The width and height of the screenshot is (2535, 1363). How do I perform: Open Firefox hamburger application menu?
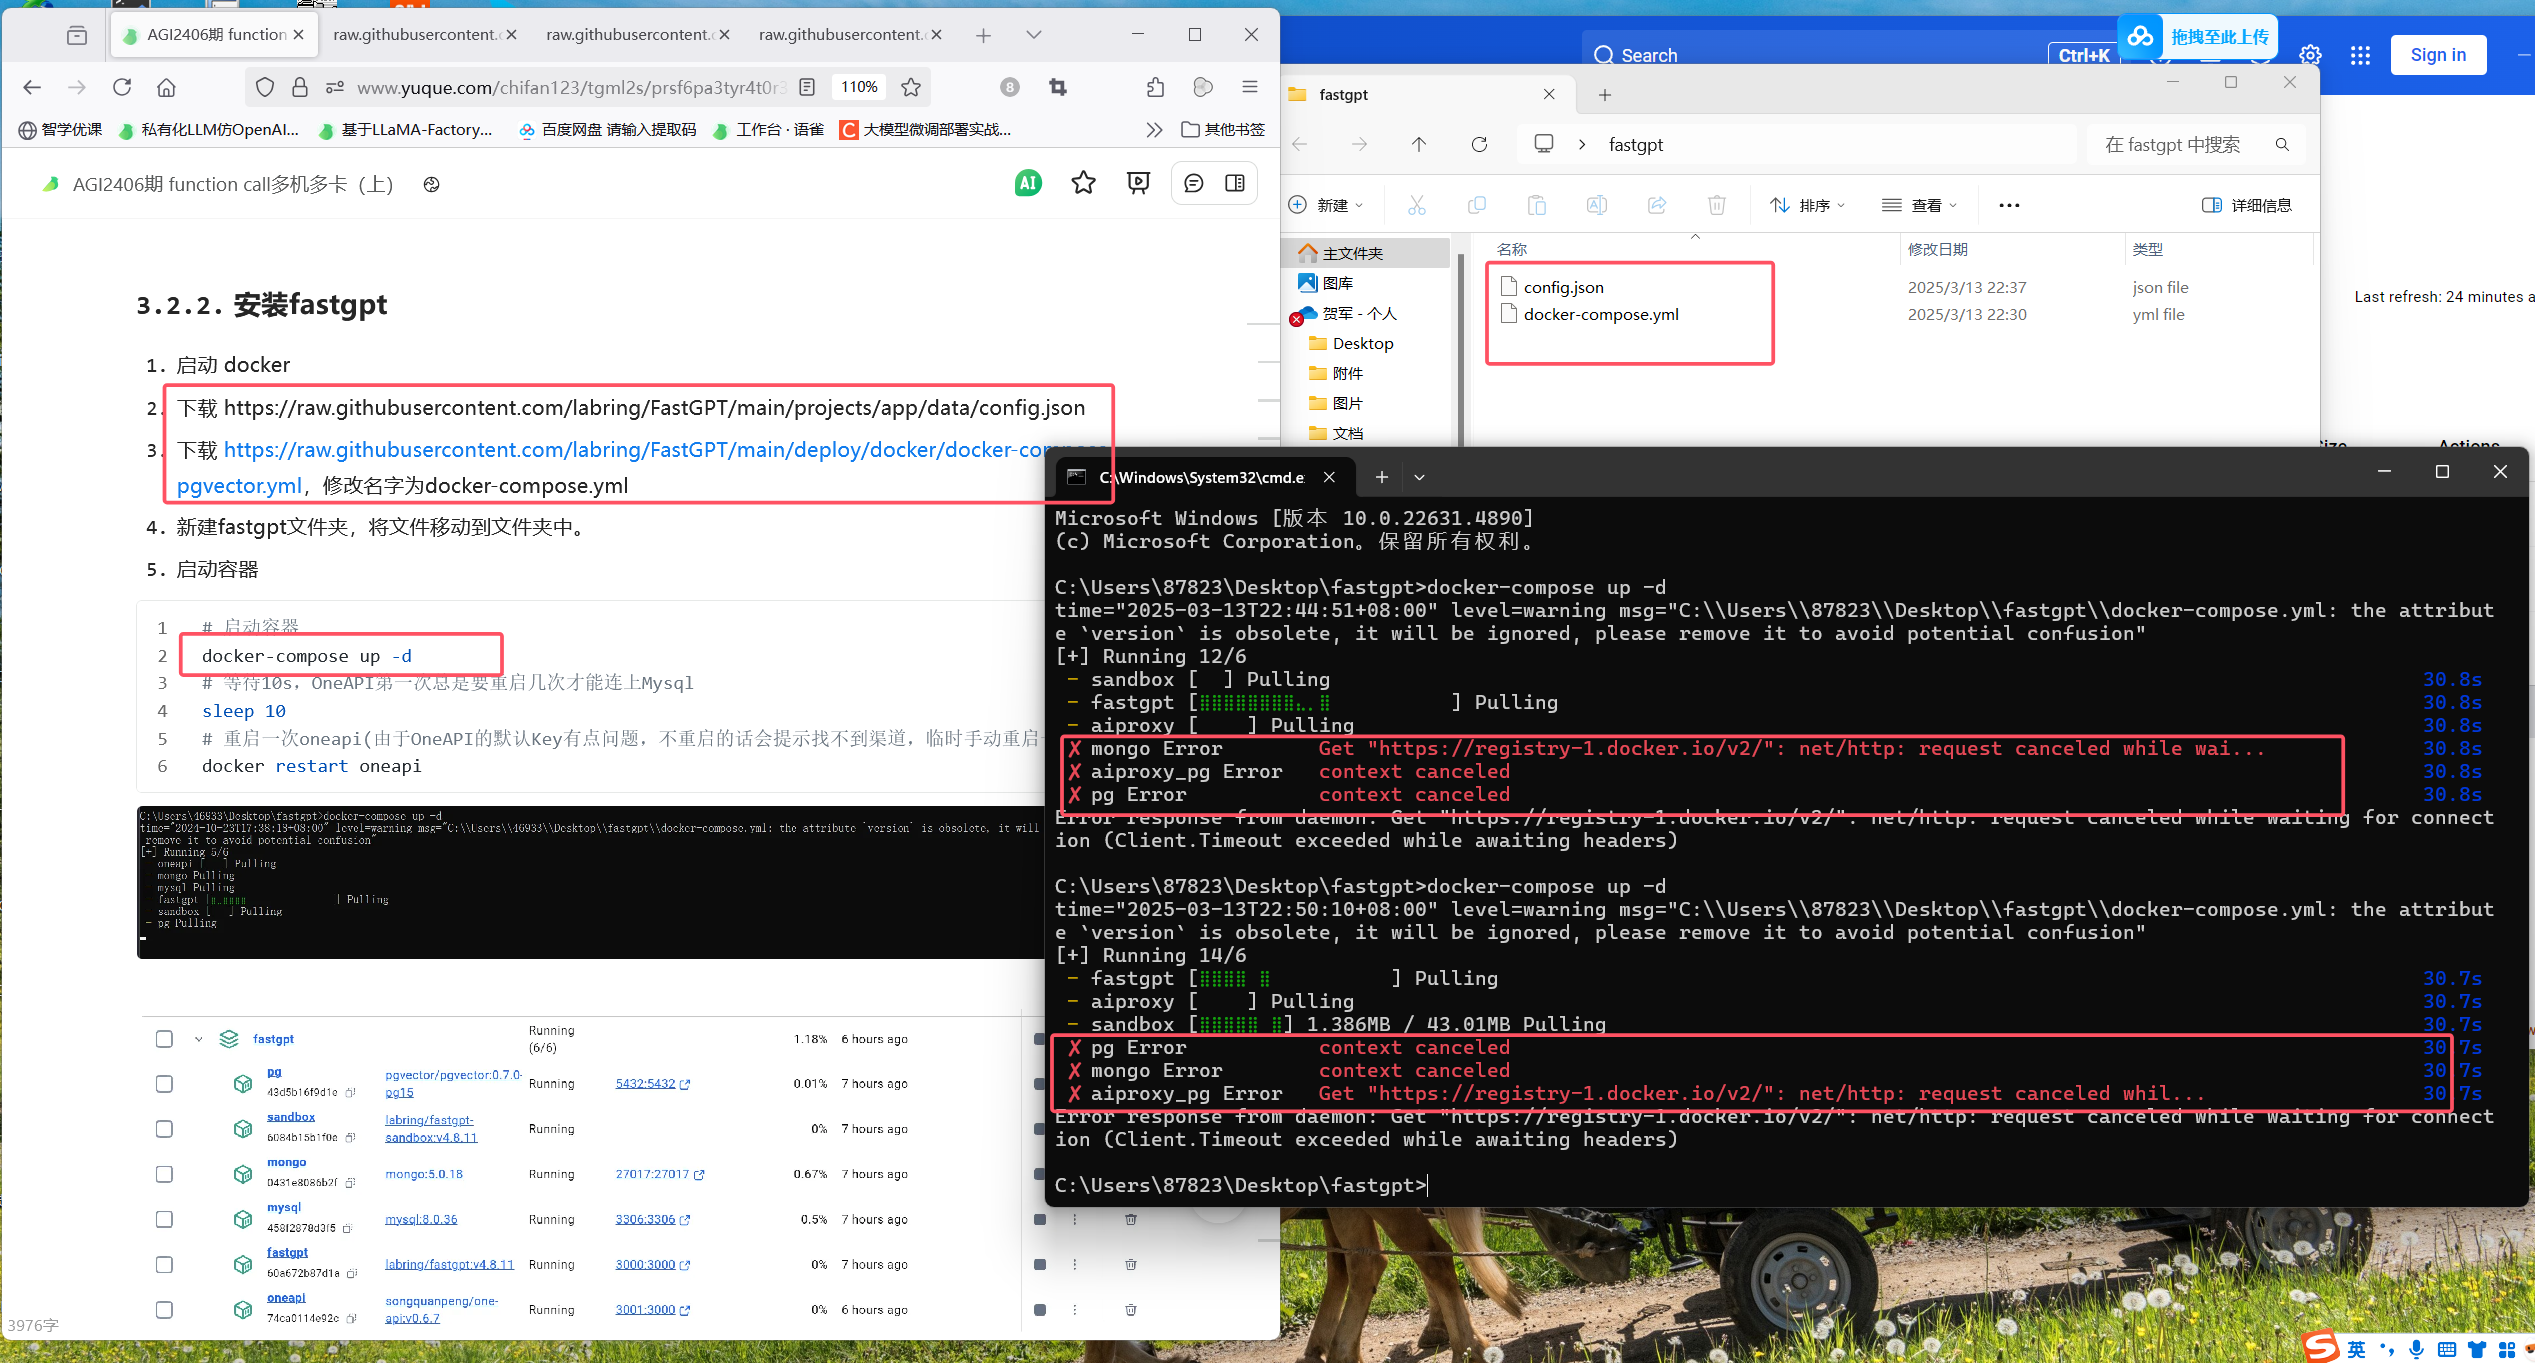pos(1249,88)
